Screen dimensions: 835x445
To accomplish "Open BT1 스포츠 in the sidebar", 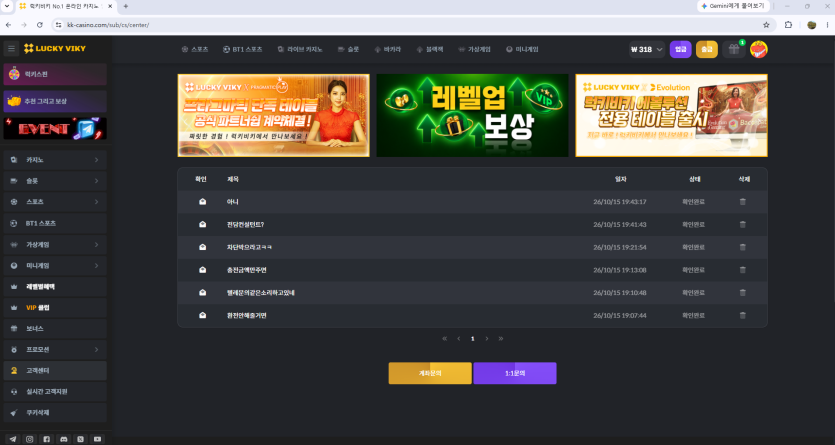I will (x=55, y=223).
